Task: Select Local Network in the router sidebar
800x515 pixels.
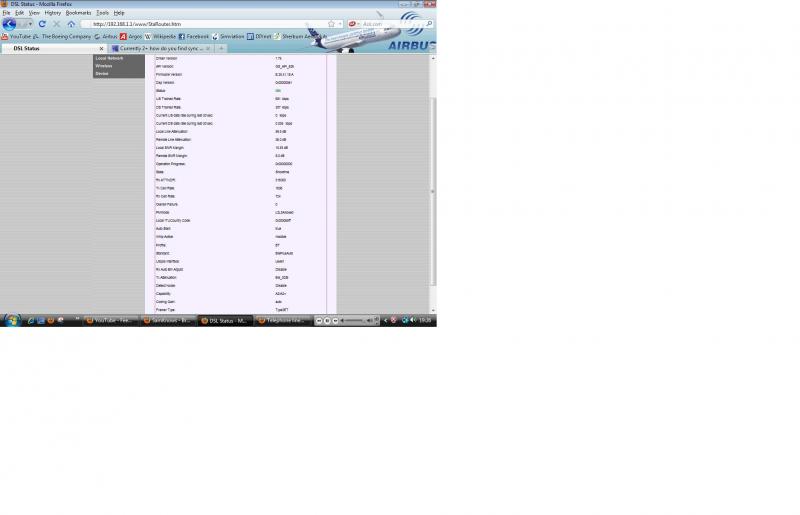Action: pyautogui.click(x=109, y=58)
